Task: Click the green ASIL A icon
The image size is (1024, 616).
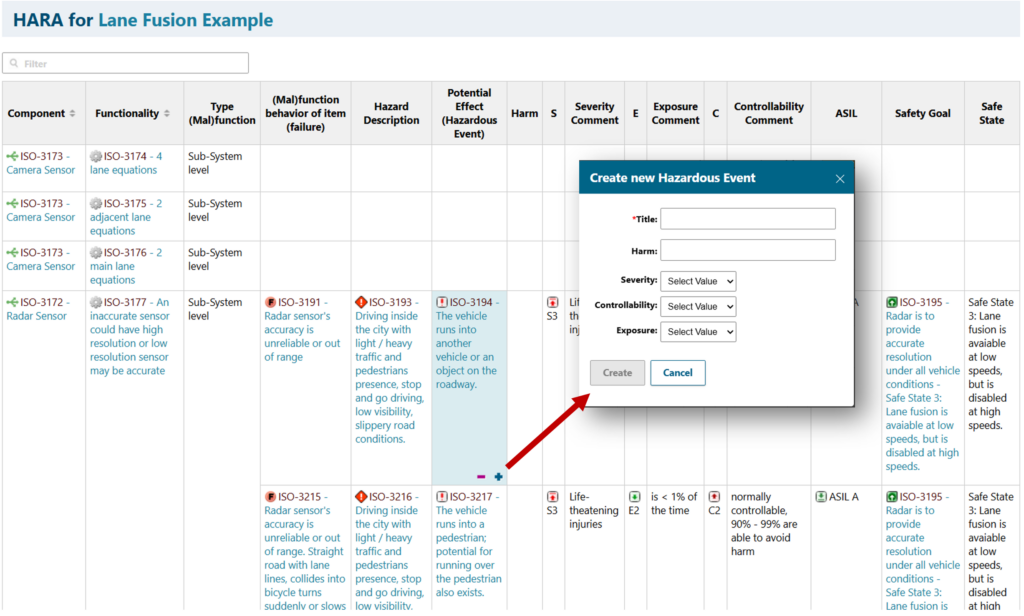Action: [821, 496]
